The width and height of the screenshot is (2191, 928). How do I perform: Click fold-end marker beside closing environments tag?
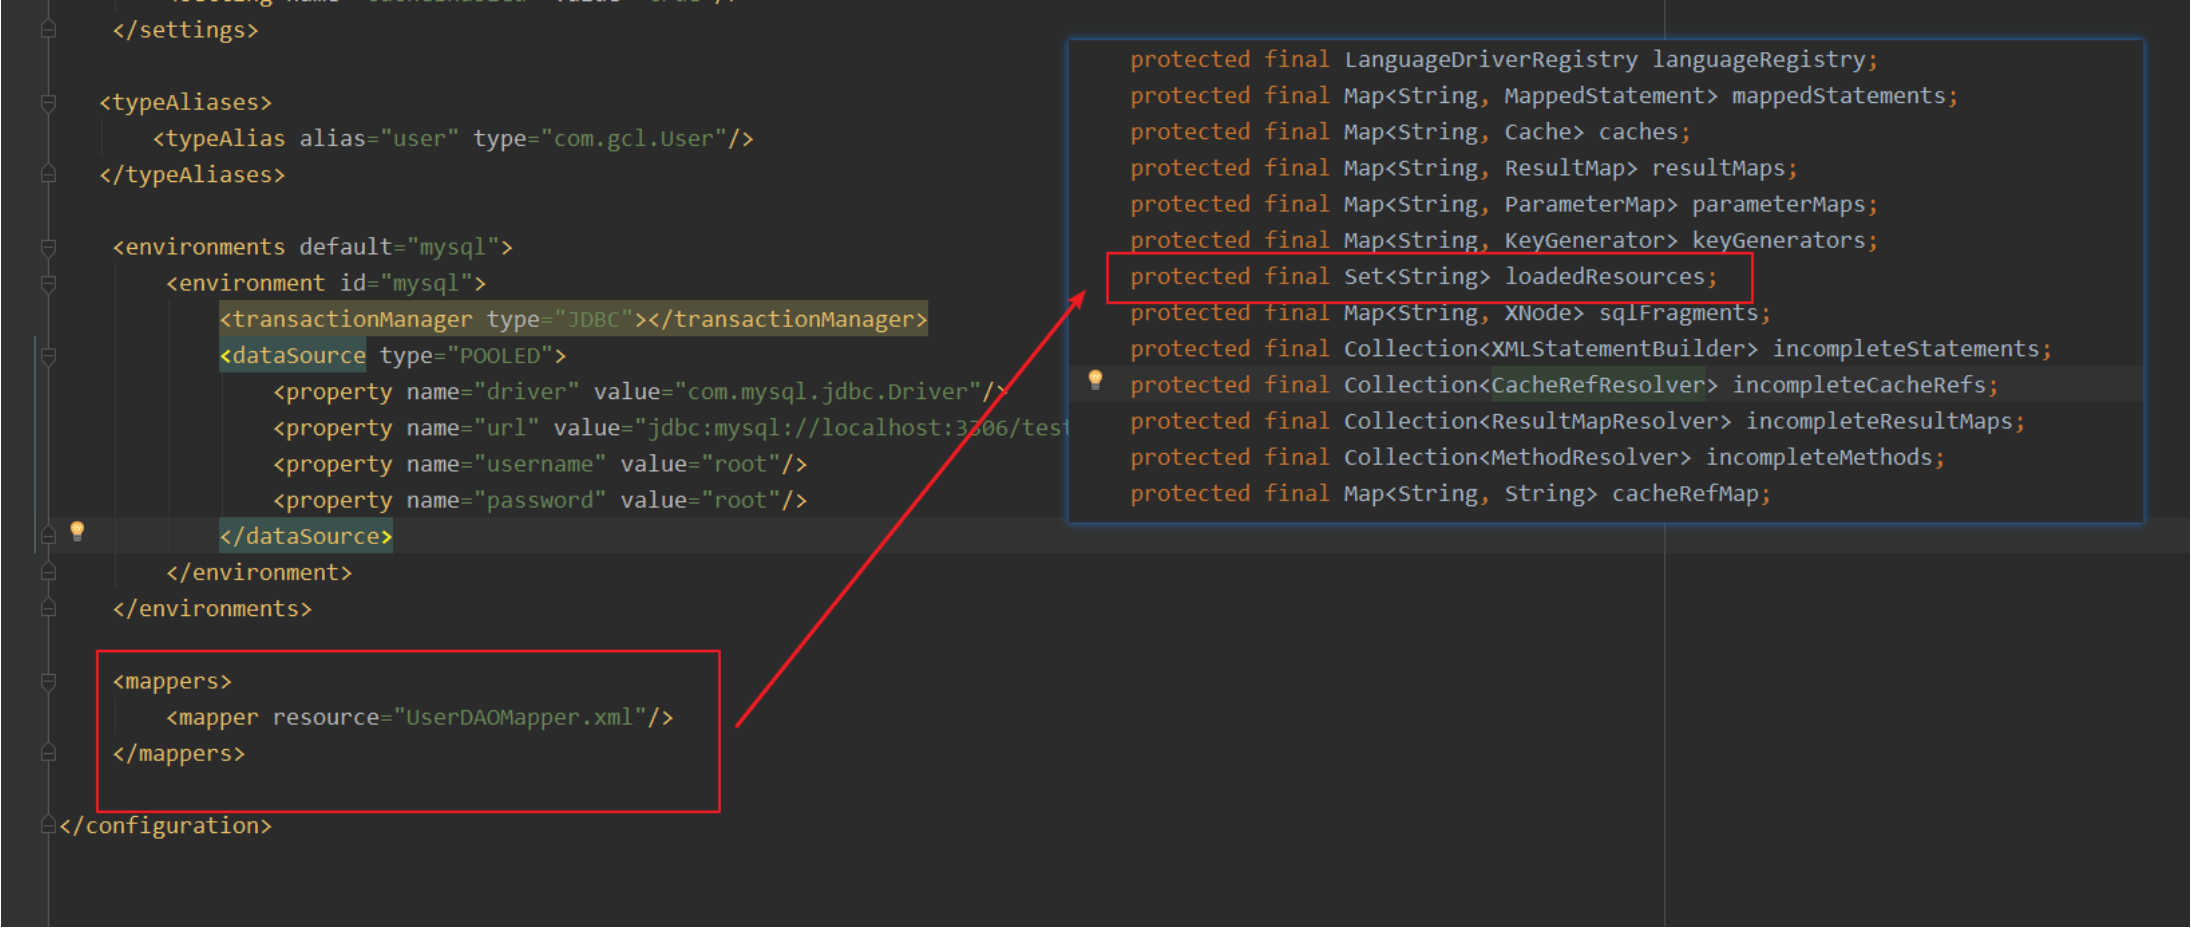pos(48,609)
